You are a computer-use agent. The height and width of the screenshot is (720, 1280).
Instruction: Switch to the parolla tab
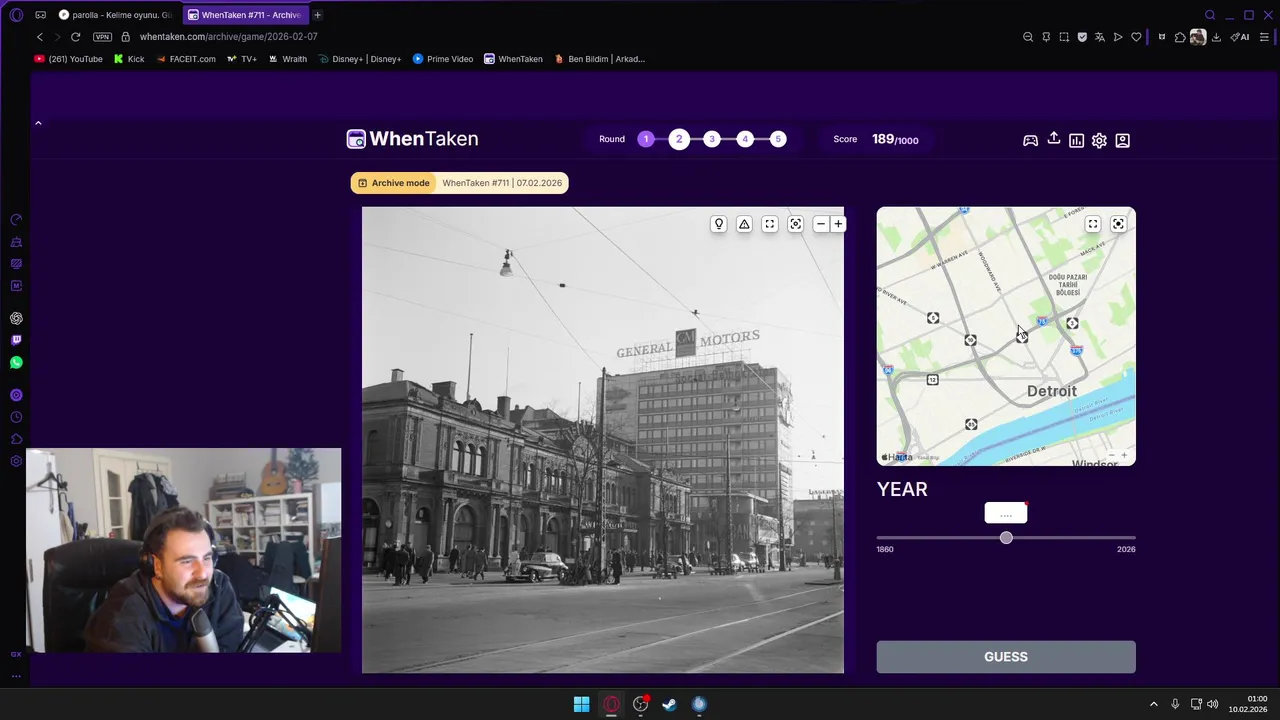point(115,15)
